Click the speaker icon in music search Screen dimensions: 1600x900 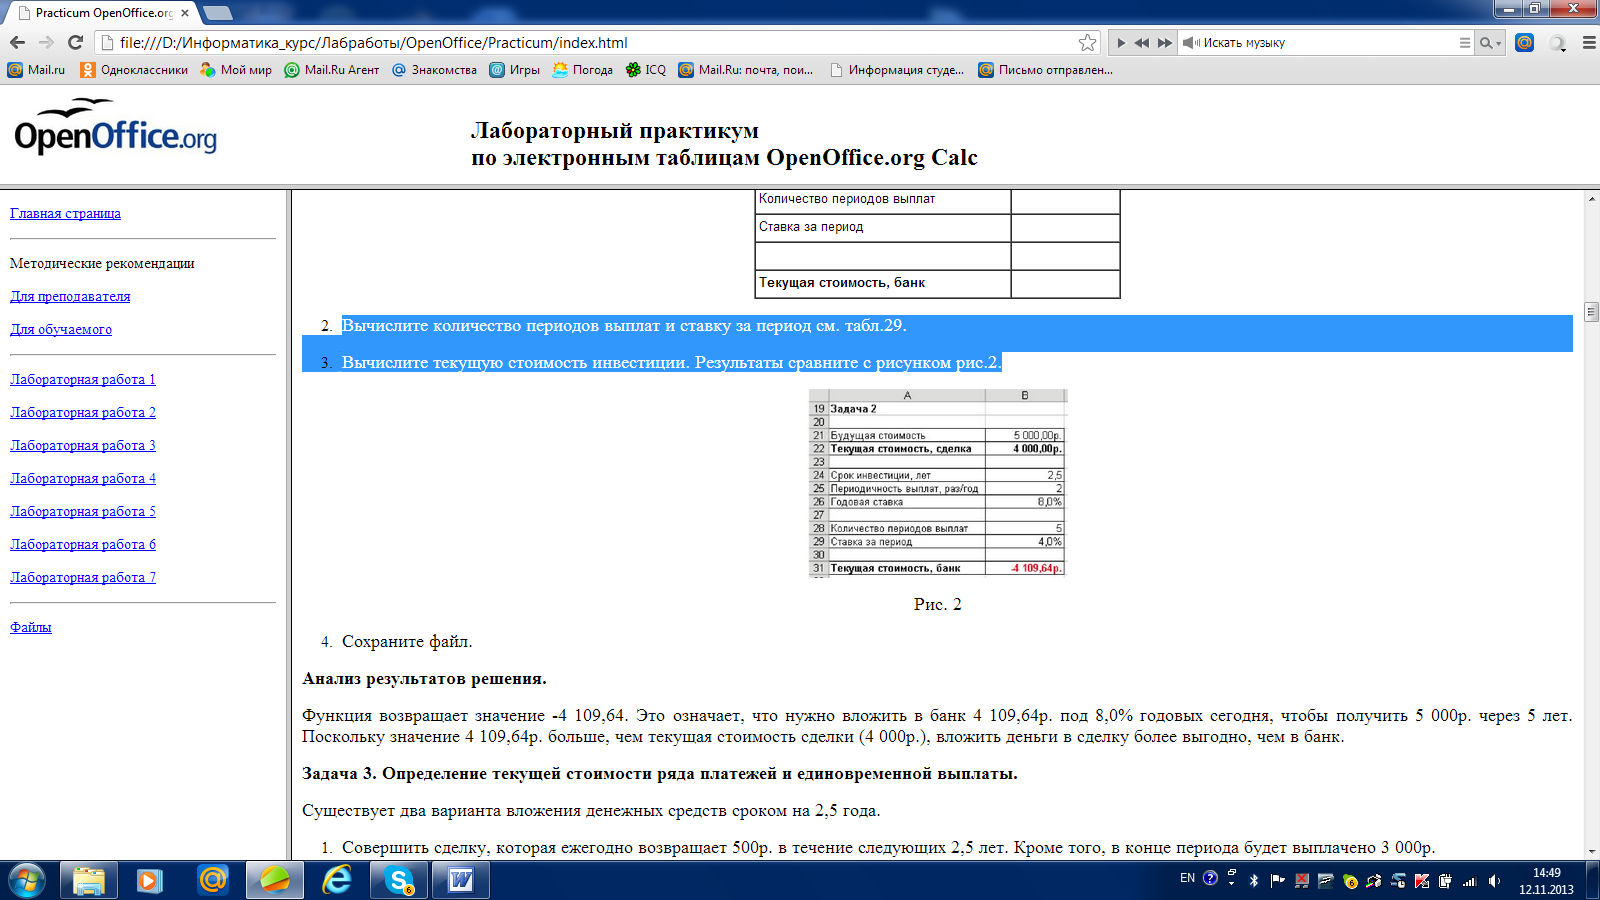pyautogui.click(x=1190, y=43)
